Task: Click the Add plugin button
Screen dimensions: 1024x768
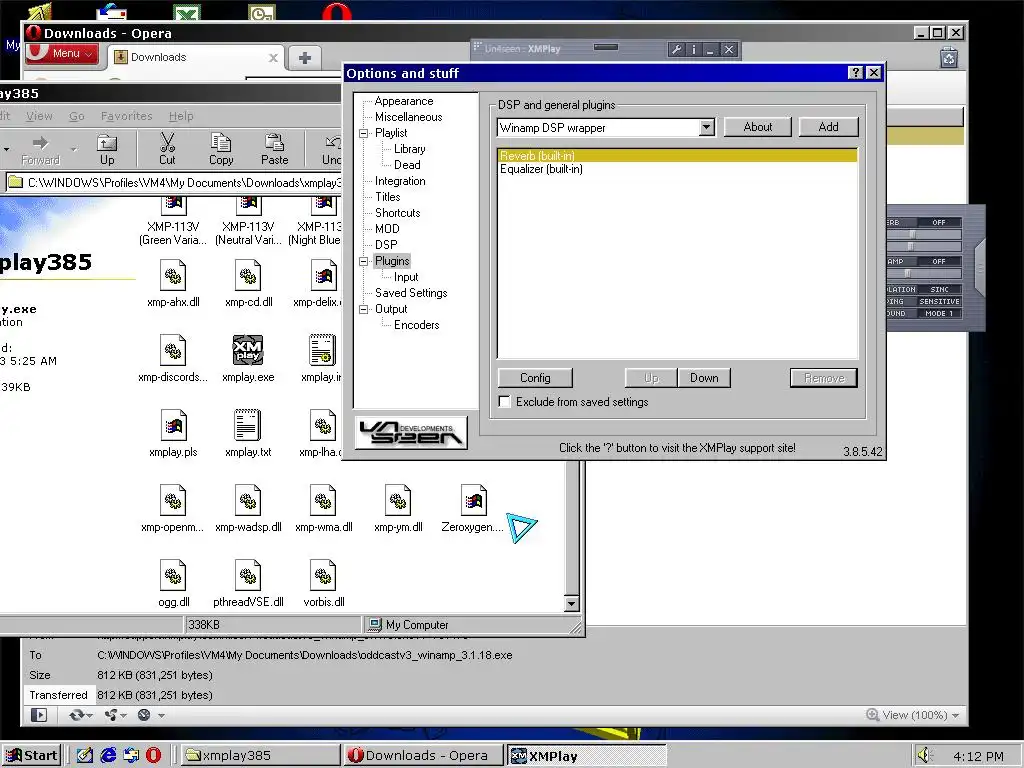Action: coord(828,127)
